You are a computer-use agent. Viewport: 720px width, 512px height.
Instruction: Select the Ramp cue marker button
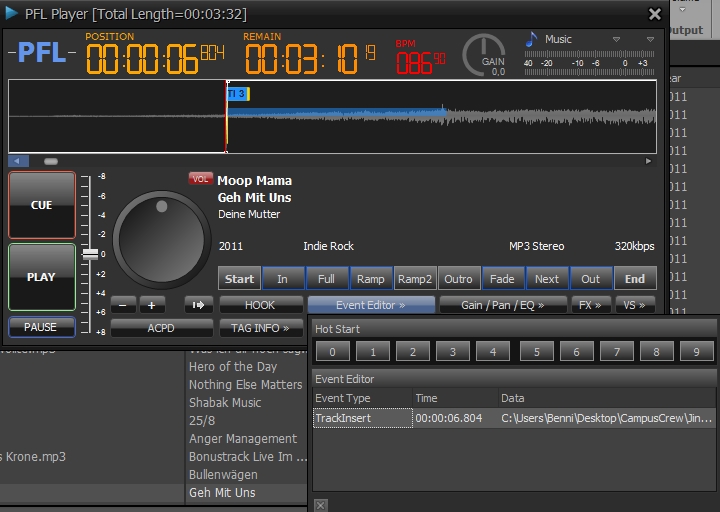coord(371,279)
